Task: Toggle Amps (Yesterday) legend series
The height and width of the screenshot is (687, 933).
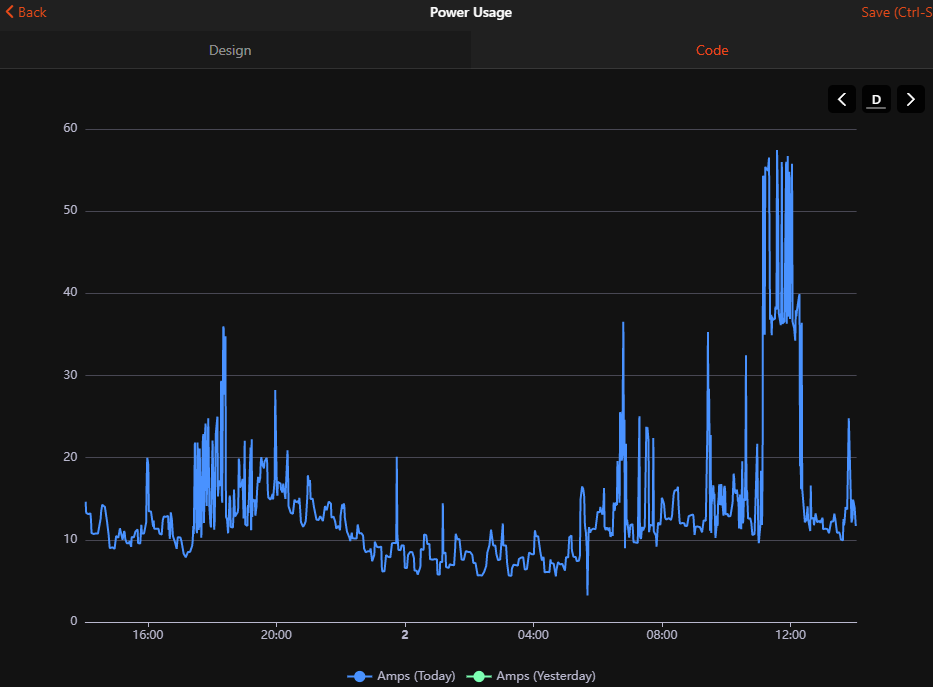Action: coord(531,676)
